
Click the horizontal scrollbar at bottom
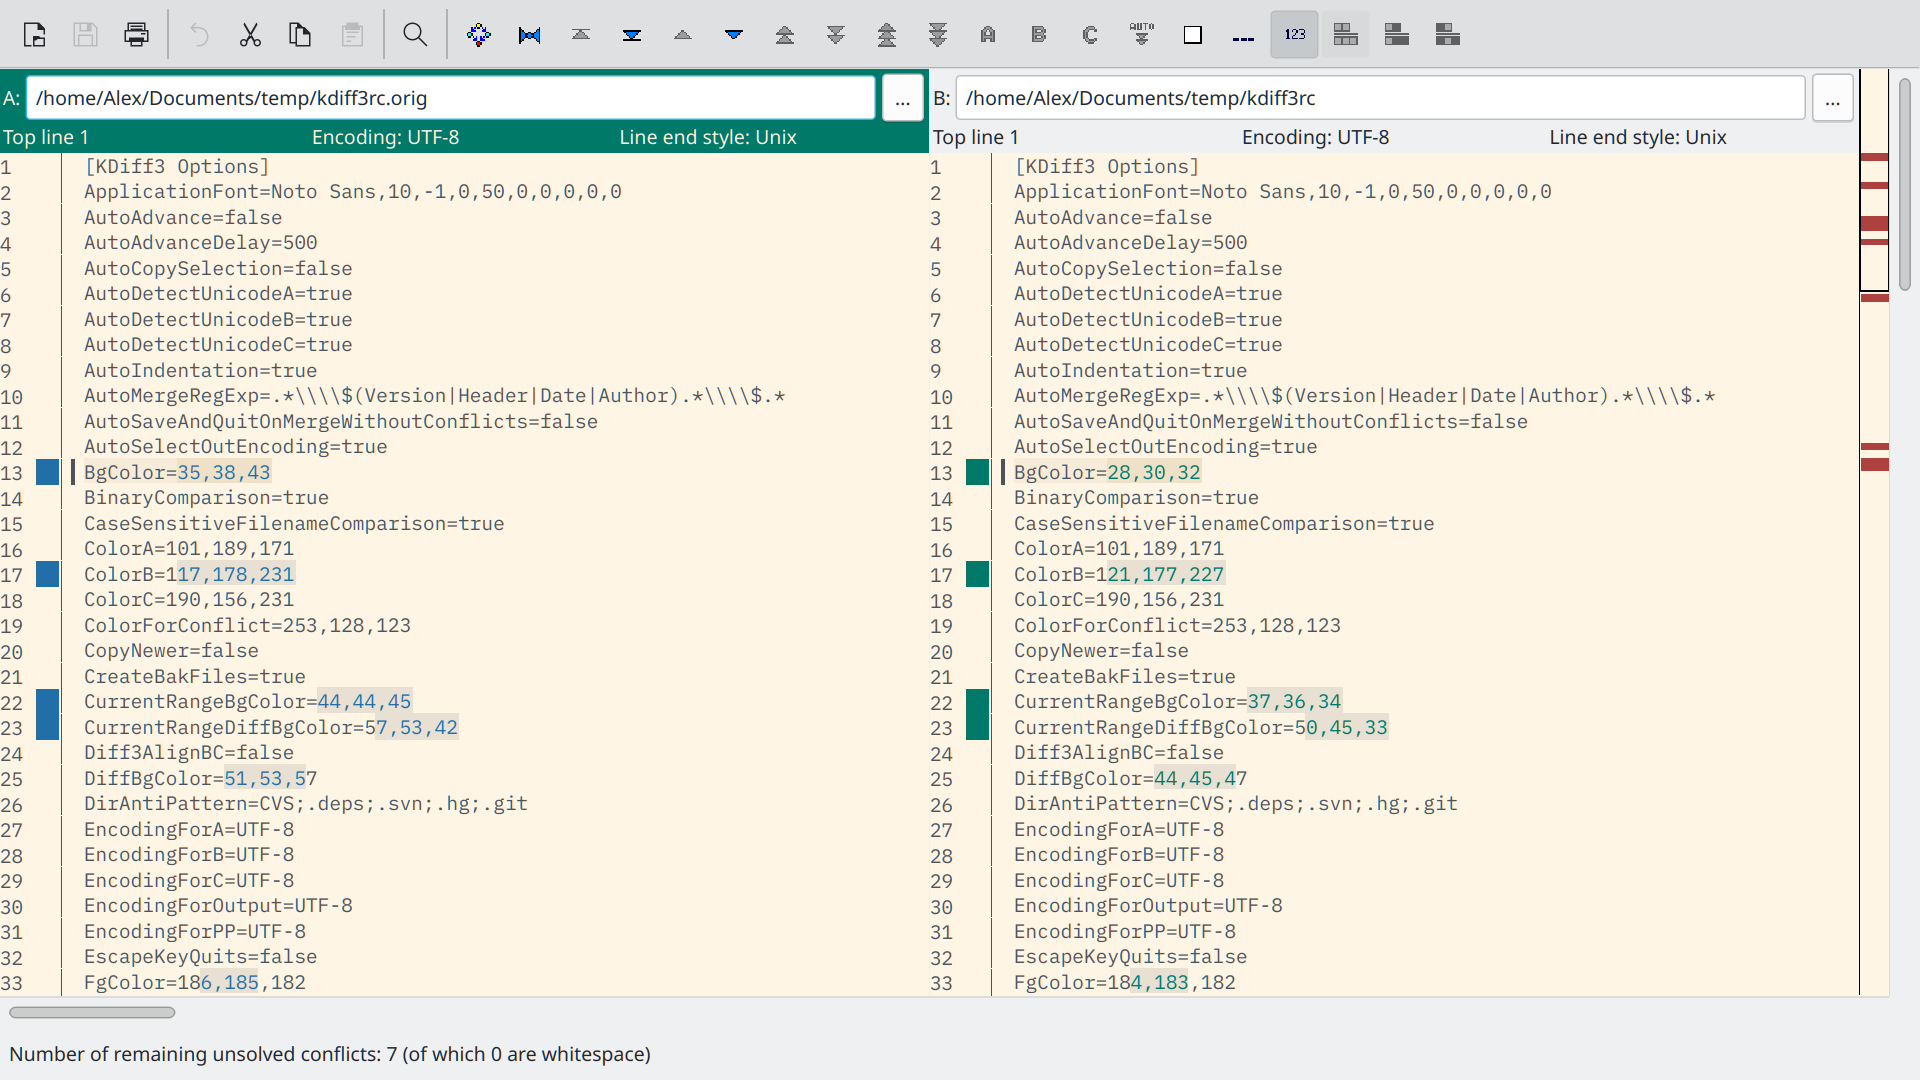(x=92, y=1012)
